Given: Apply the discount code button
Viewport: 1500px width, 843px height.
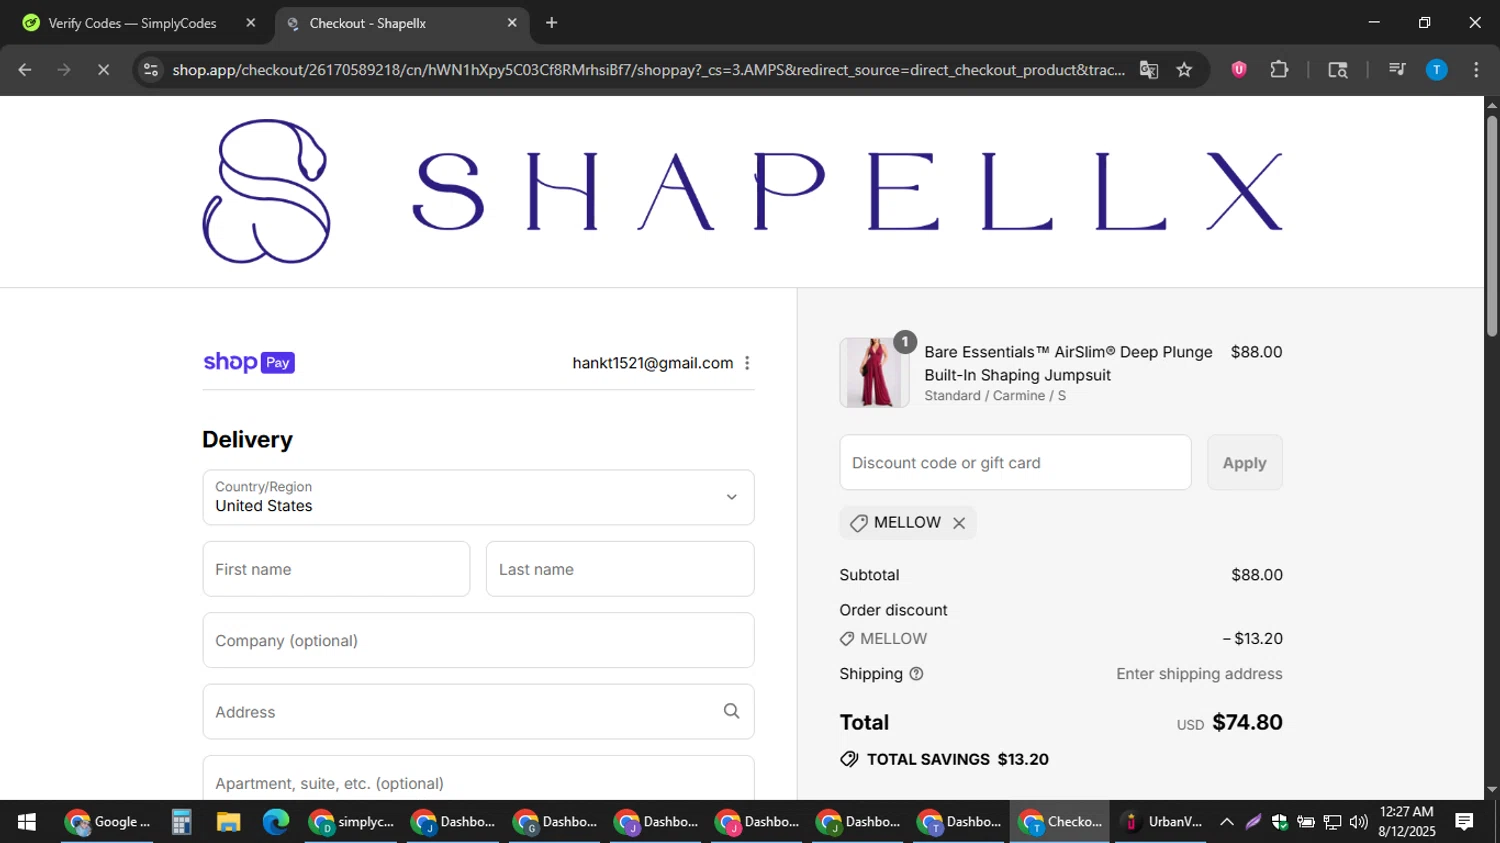Looking at the screenshot, I should coord(1244,462).
